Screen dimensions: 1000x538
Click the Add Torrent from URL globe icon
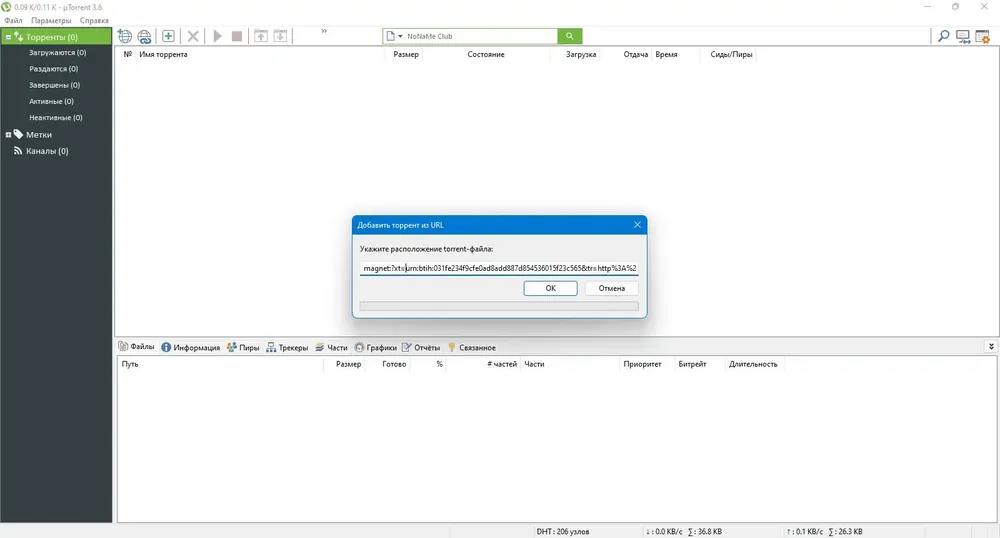125,36
